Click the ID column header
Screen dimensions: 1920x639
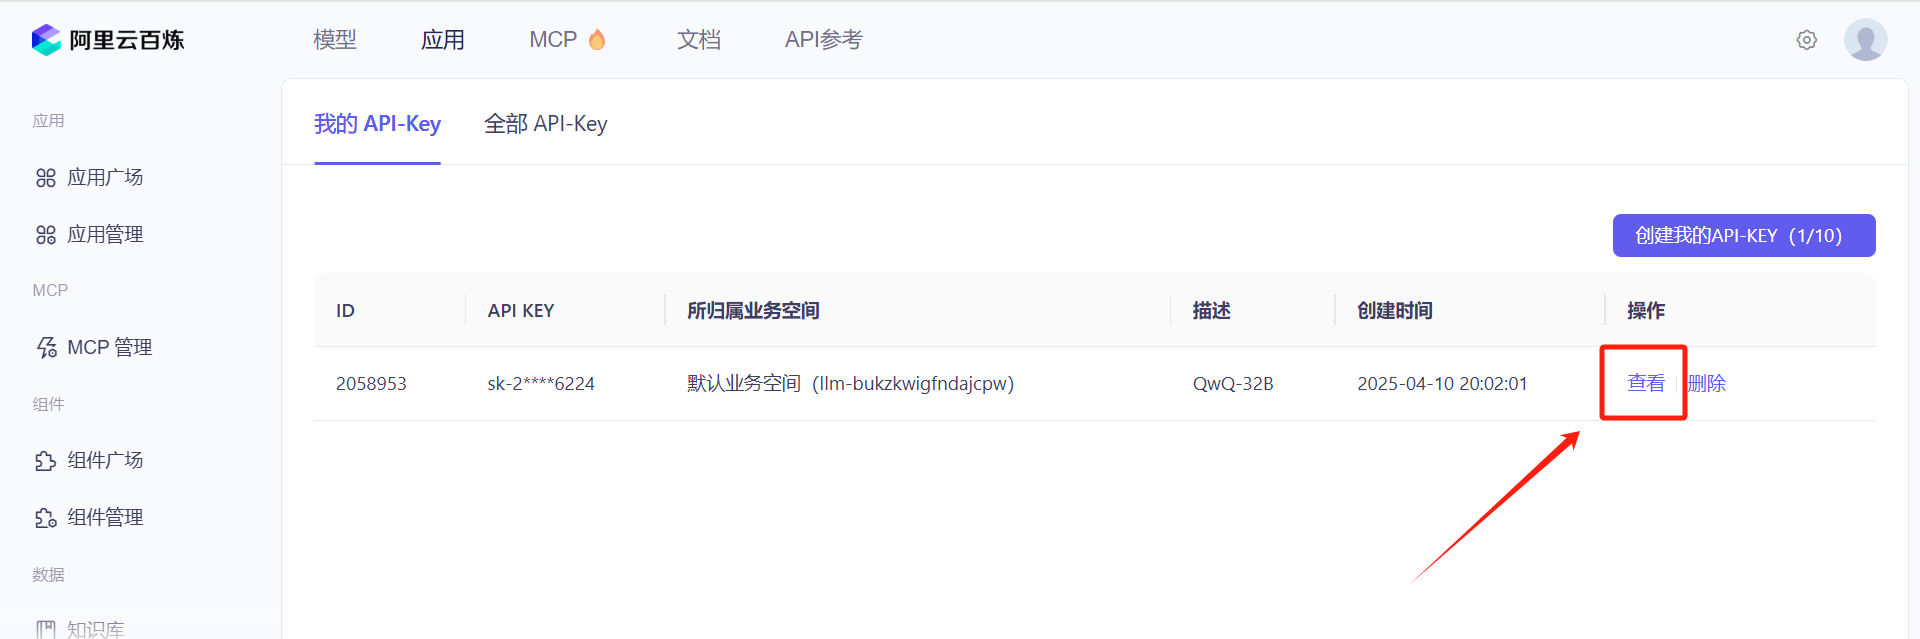tap(345, 311)
